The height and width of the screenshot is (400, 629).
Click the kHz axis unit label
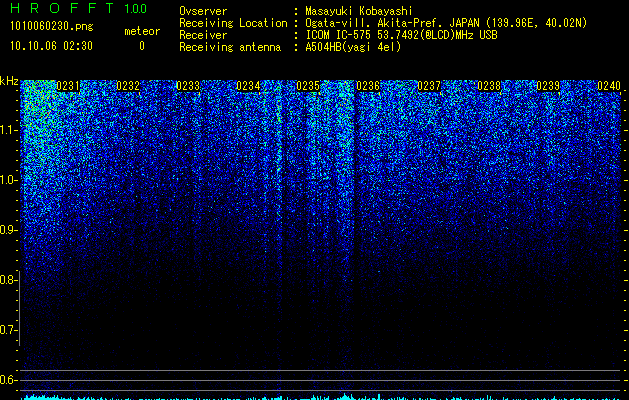[x=9, y=81]
